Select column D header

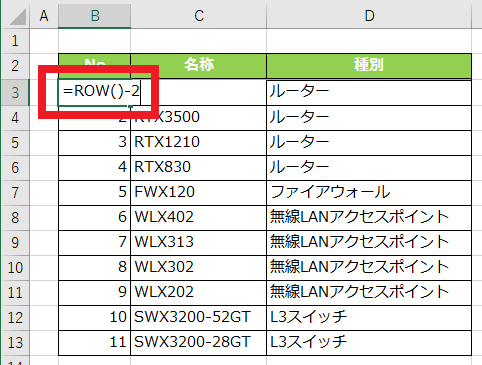[x=369, y=16]
